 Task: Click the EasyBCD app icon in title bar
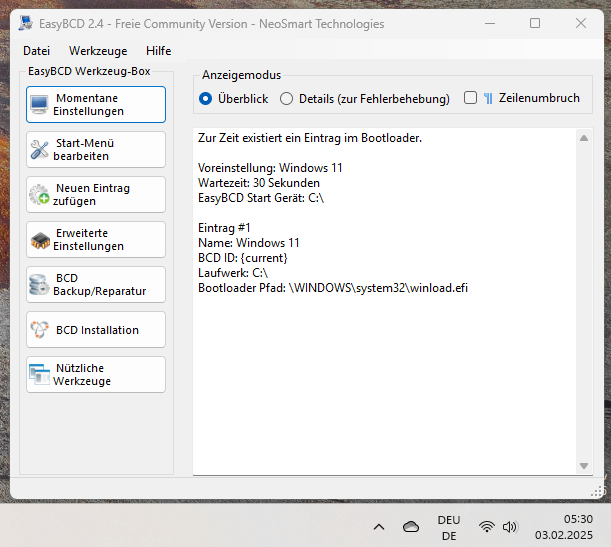[26, 23]
